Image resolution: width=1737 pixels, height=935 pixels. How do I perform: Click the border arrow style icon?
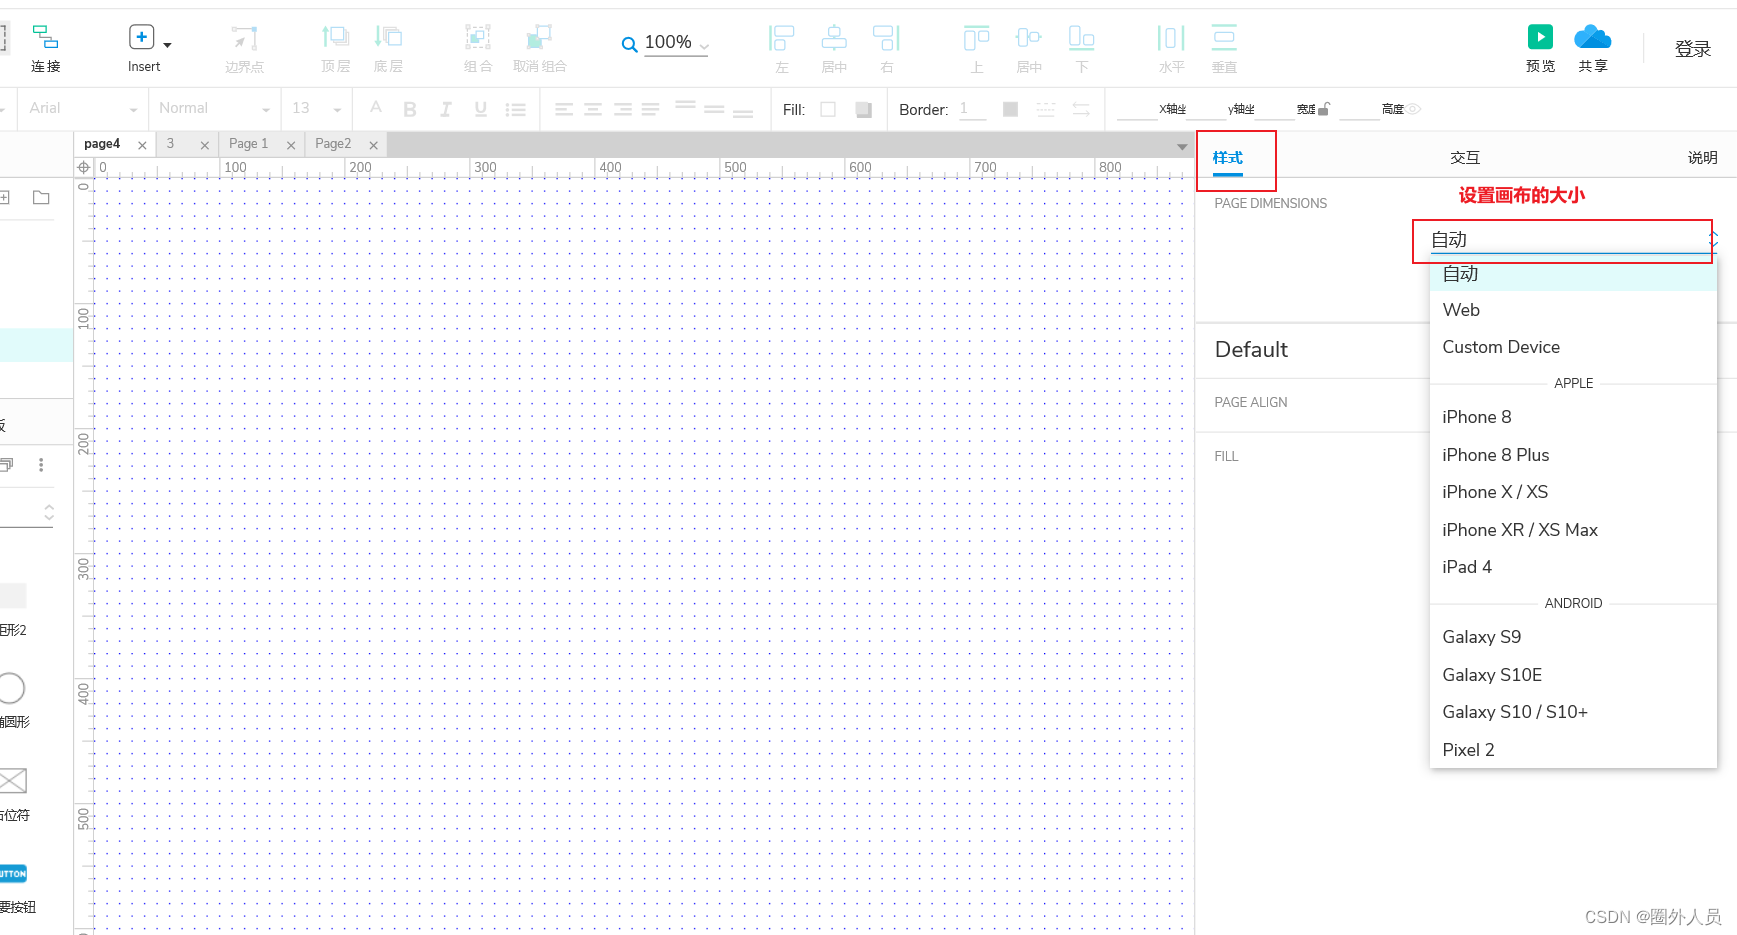tap(1081, 109)
